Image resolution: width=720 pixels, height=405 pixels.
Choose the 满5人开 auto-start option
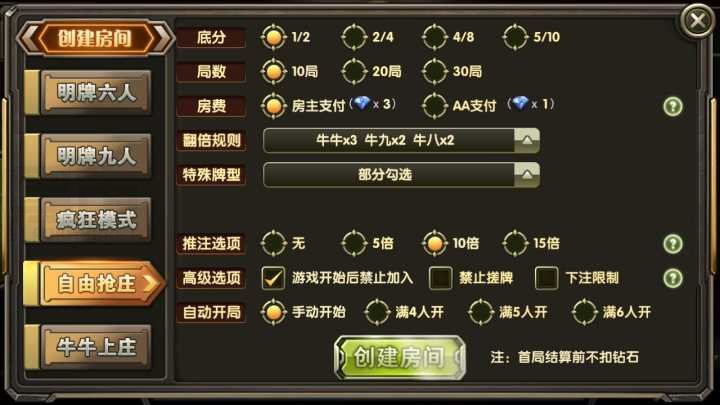[508, 312]
